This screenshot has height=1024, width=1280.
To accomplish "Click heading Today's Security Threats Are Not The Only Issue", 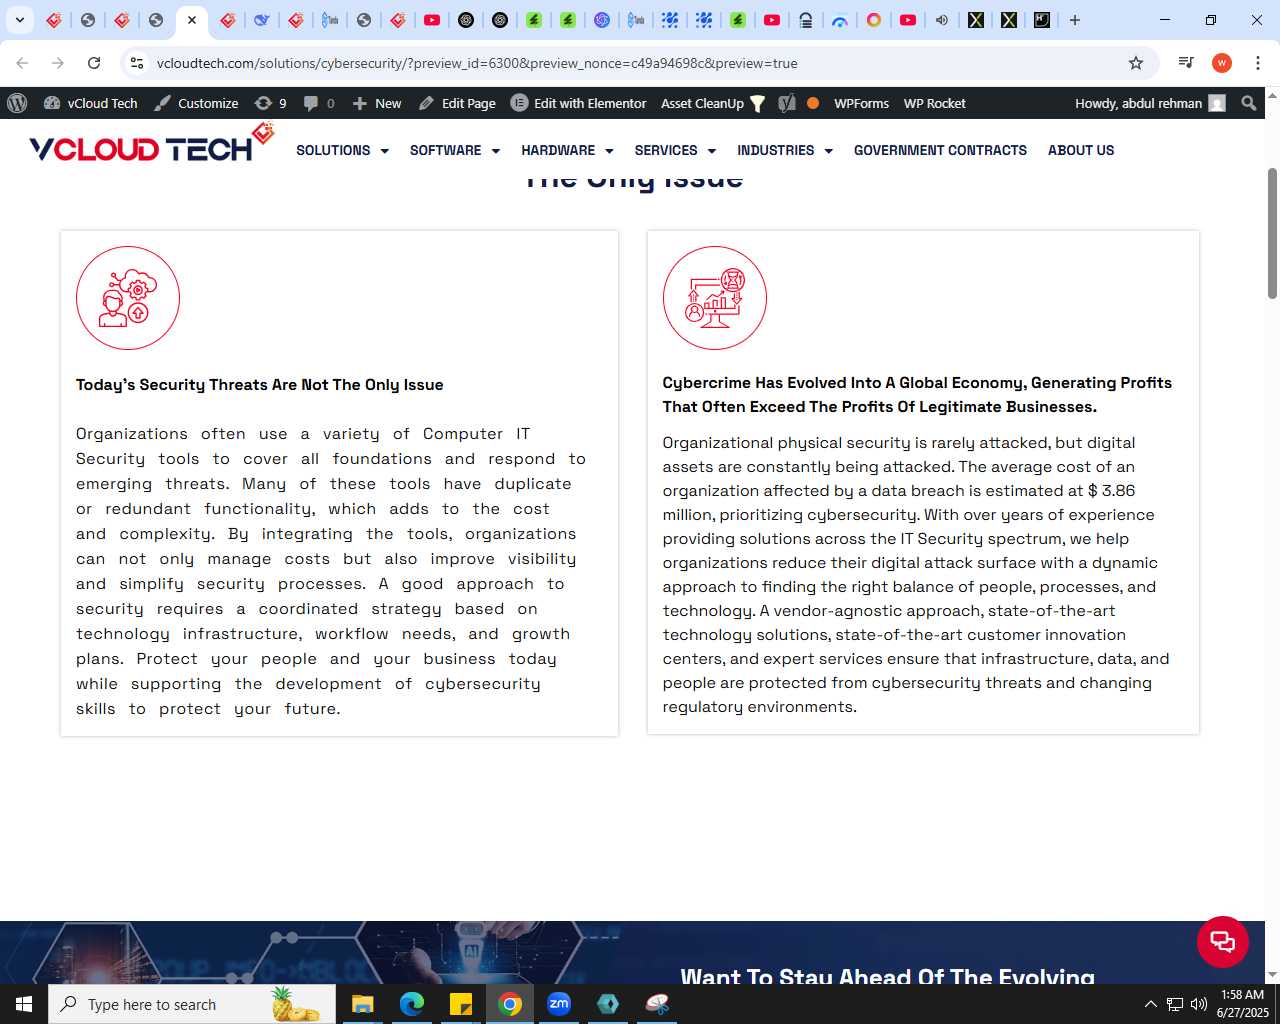I will coord(260,385).
